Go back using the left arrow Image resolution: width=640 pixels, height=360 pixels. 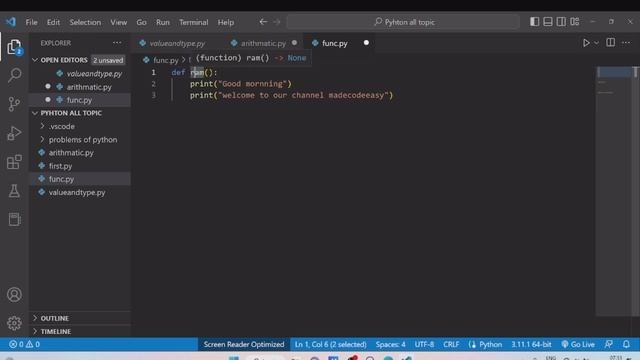[x=263, y=22]
